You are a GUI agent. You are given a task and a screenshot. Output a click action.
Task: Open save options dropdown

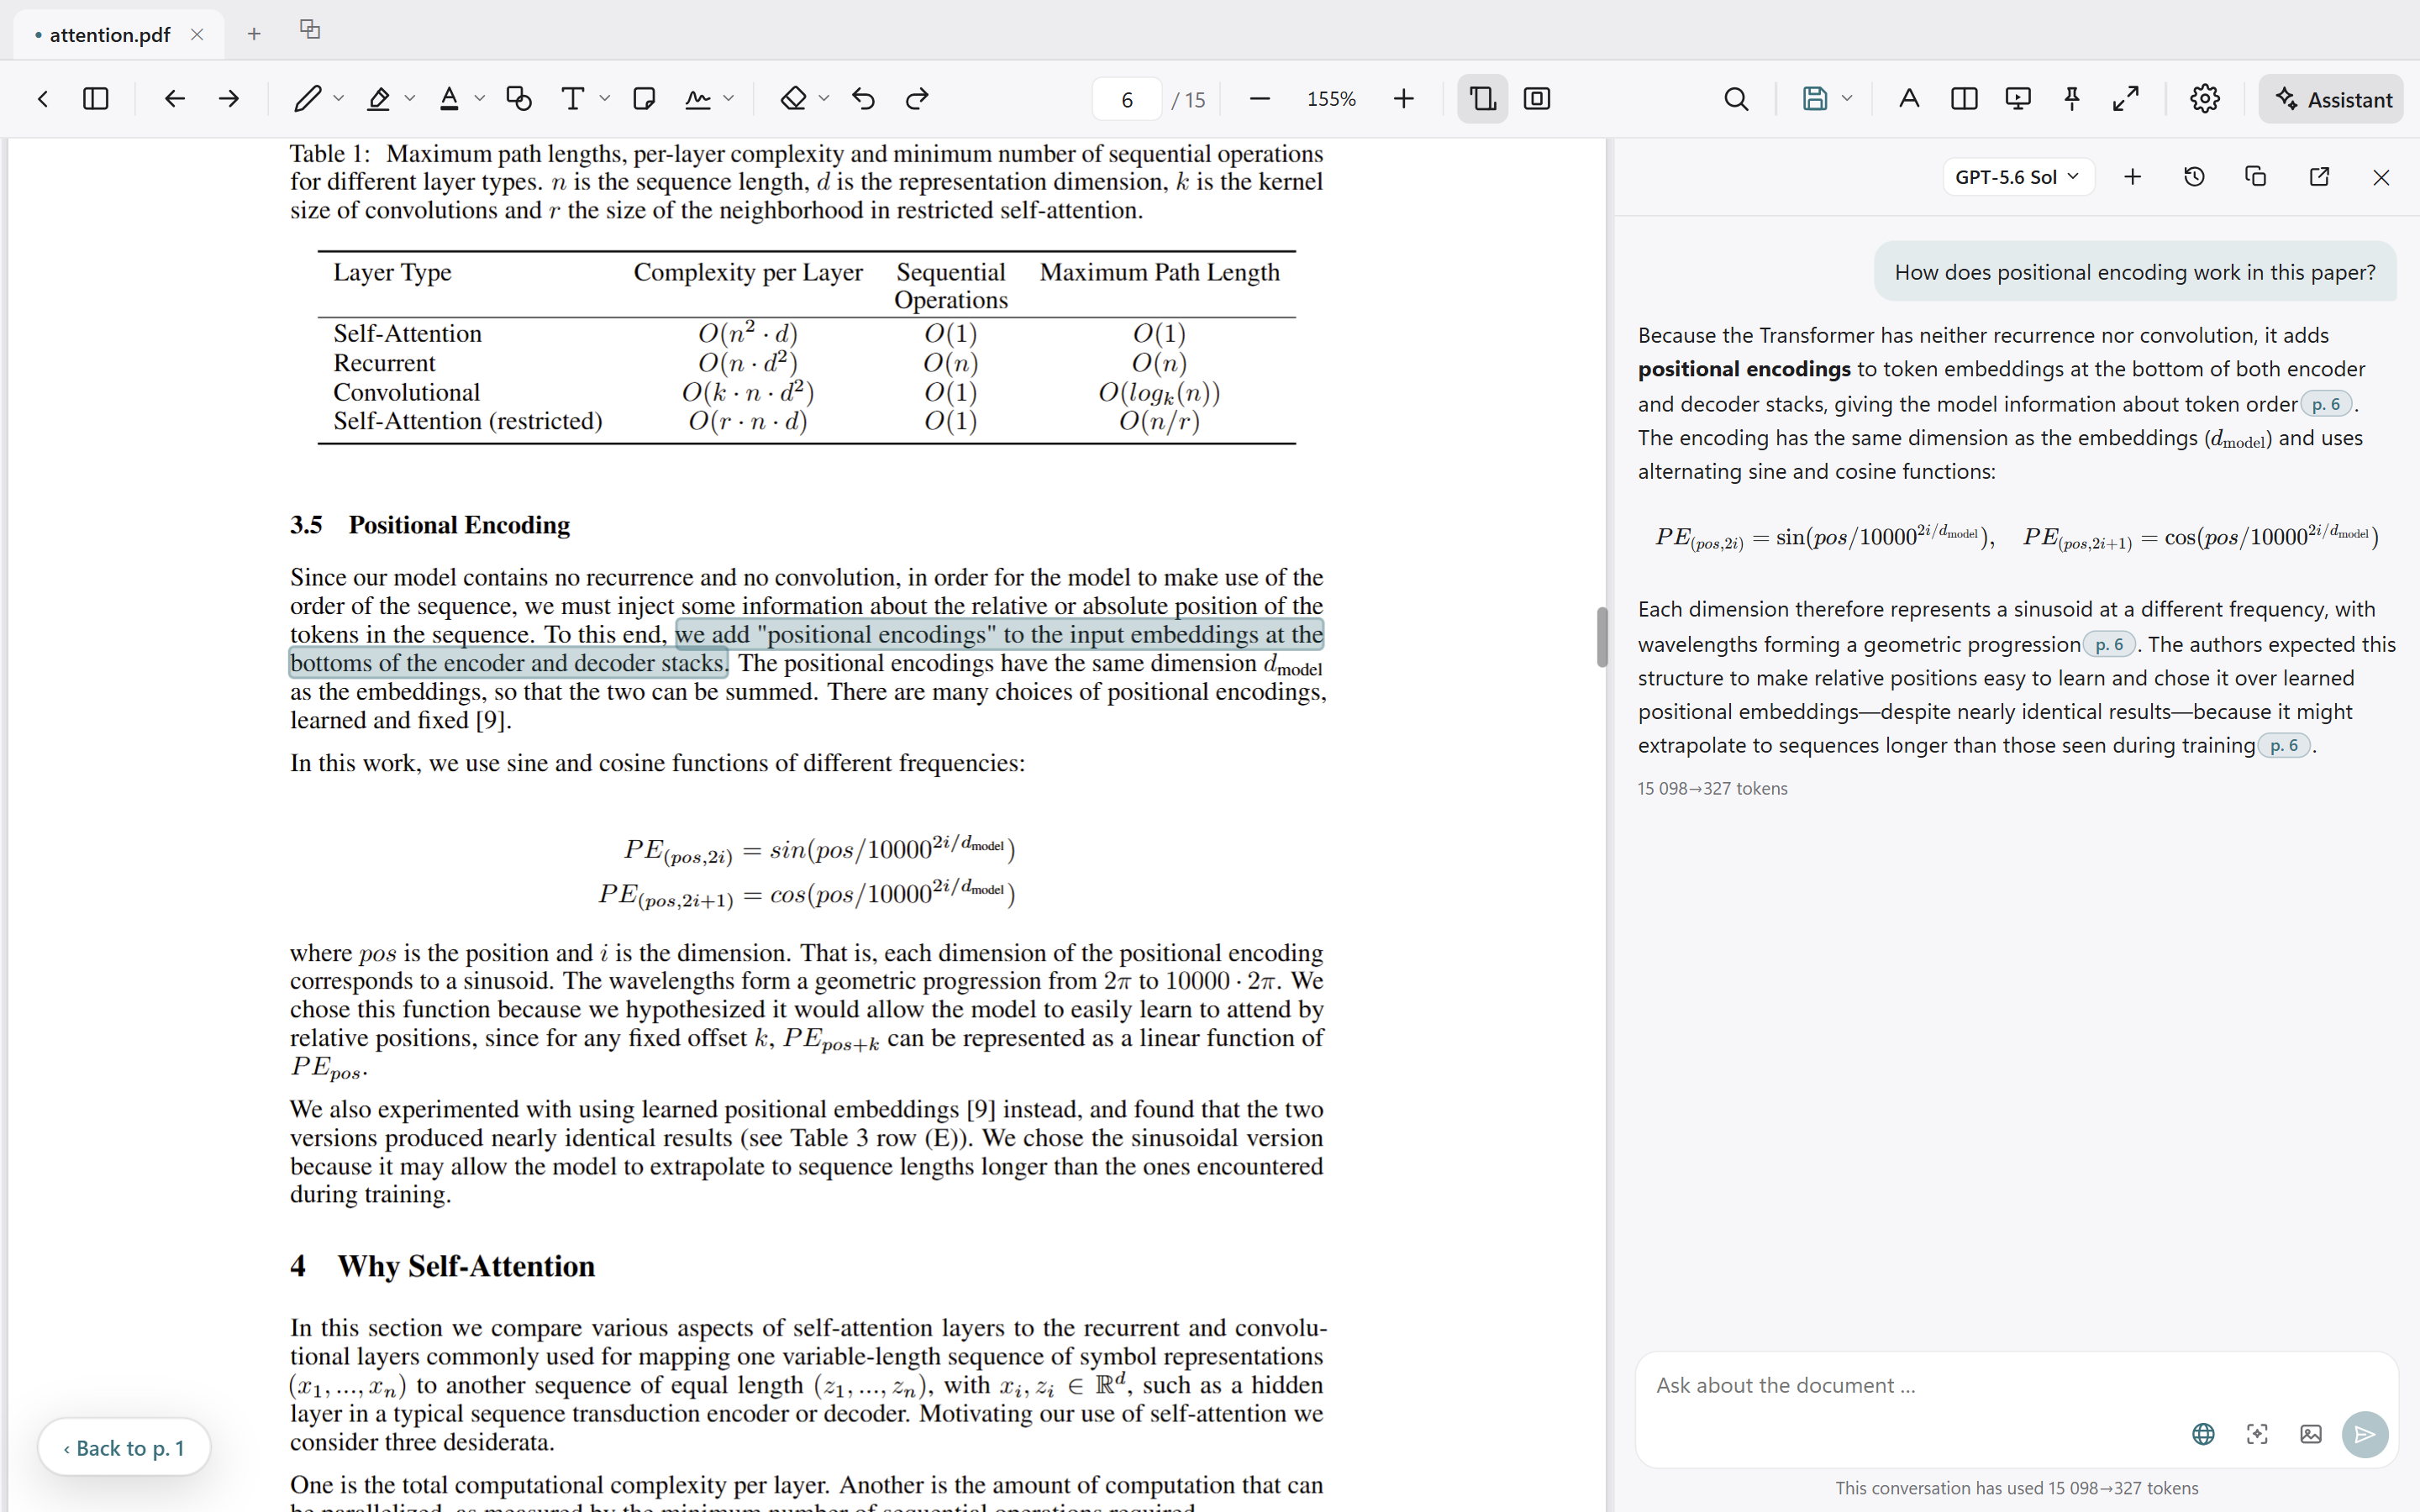click(1847, 98)
